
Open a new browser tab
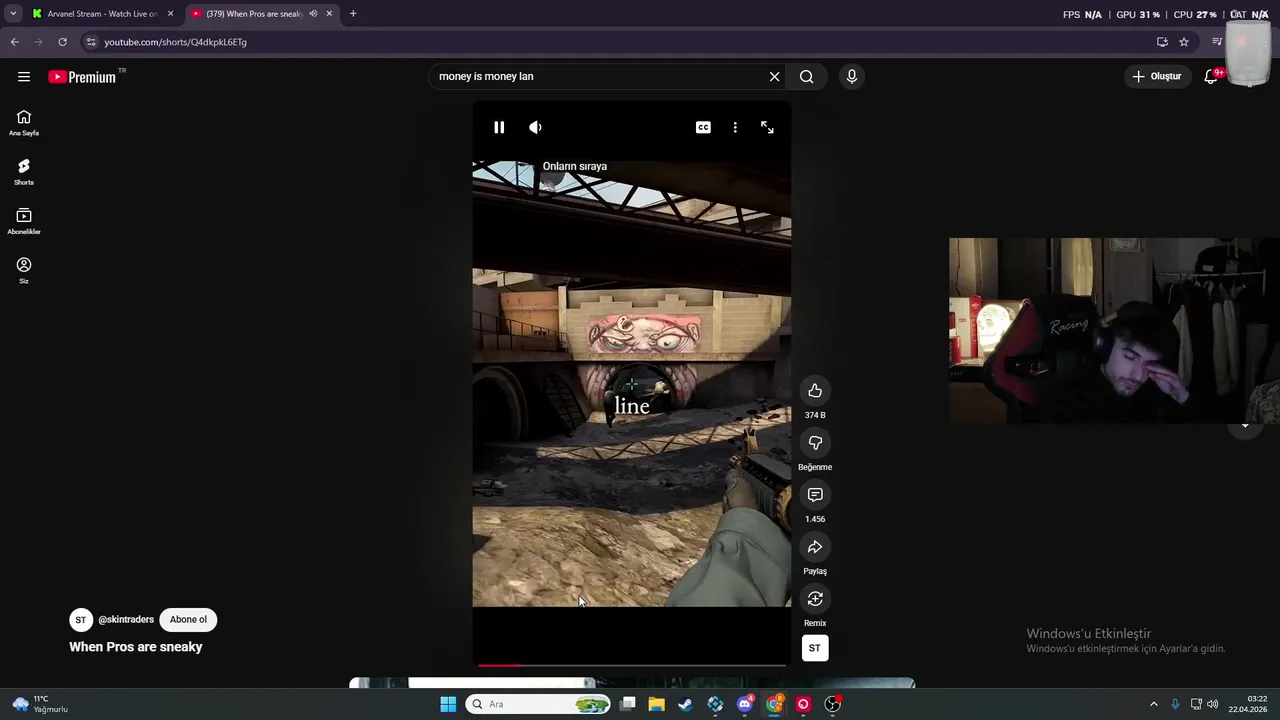[x=353, y=14]
